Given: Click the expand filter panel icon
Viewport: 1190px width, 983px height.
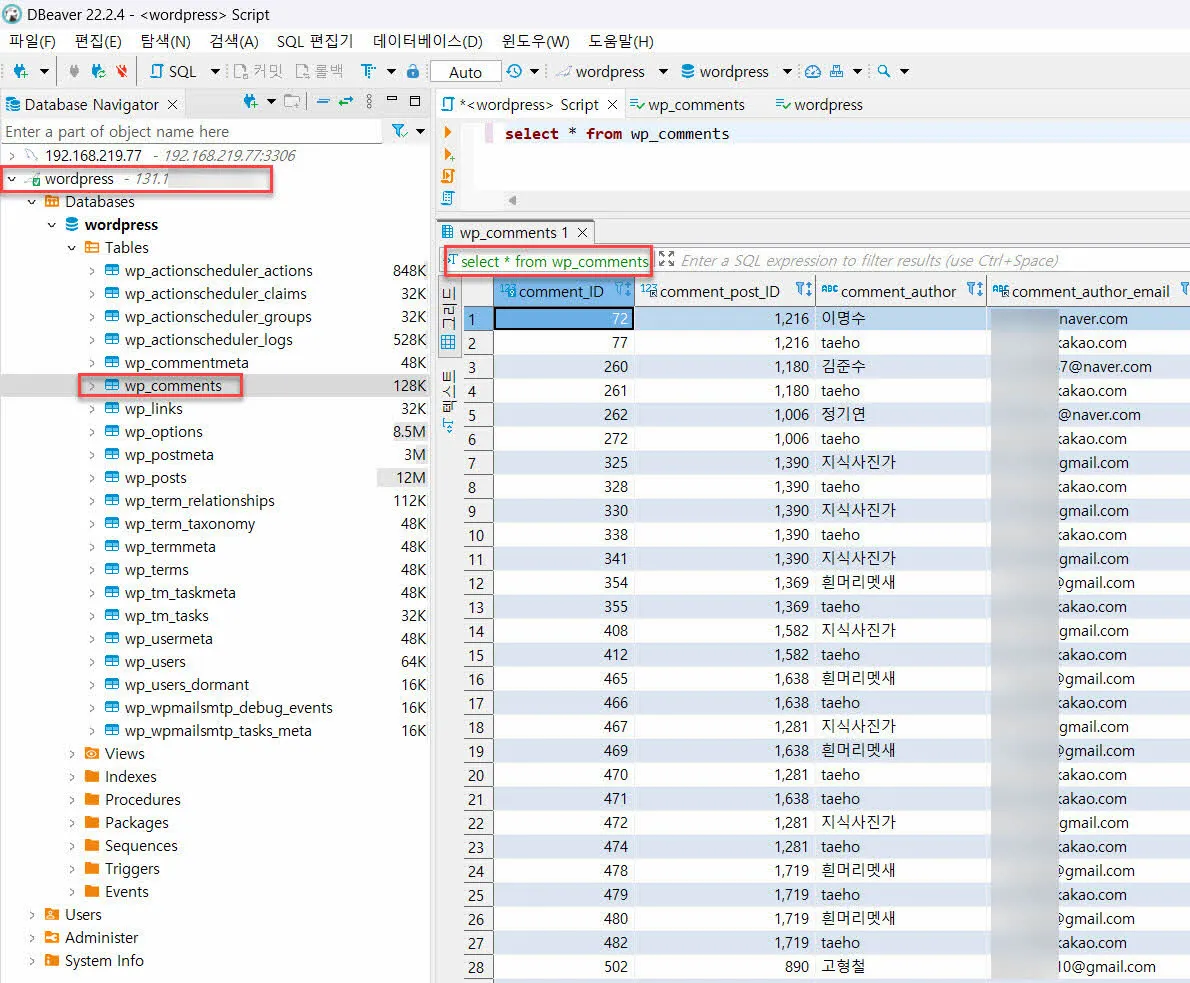Looking at the screenshot, I should (x=666, y=260).
